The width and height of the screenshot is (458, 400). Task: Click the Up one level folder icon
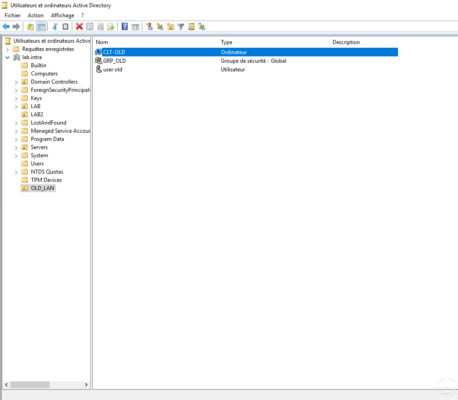pyautogui.click(x=30, y=27)
